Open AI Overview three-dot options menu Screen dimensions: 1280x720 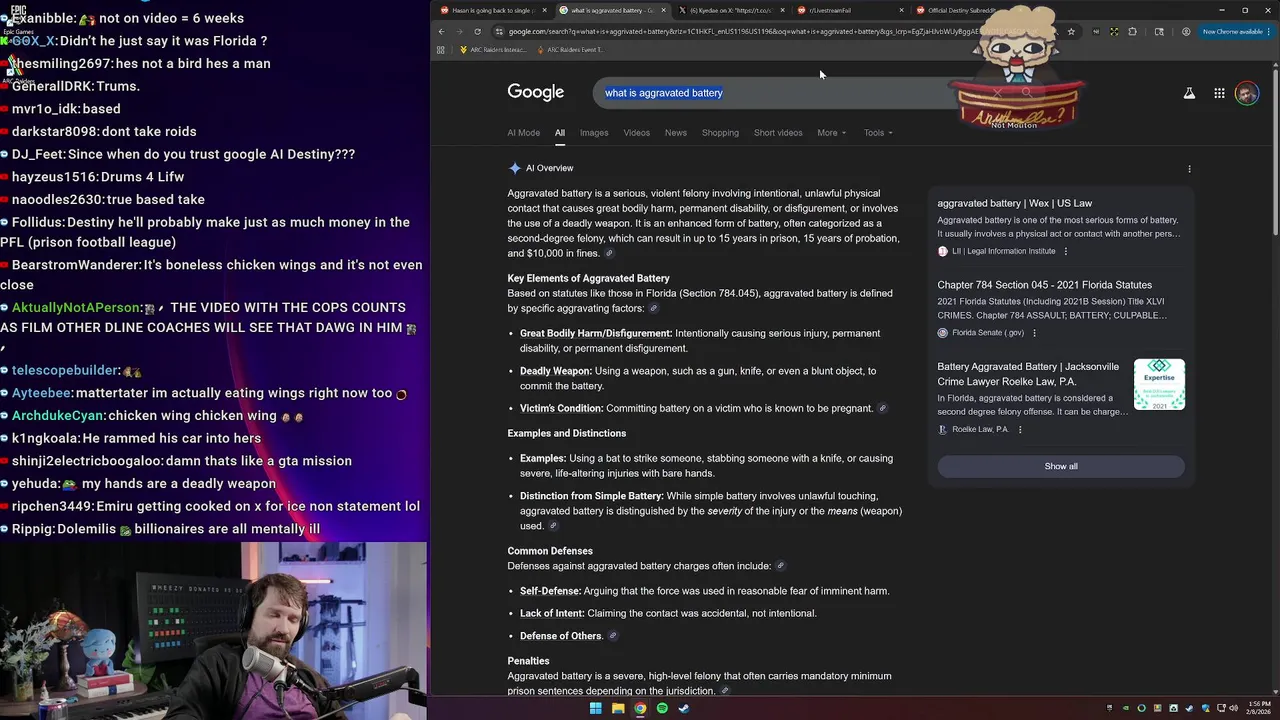1189,169
